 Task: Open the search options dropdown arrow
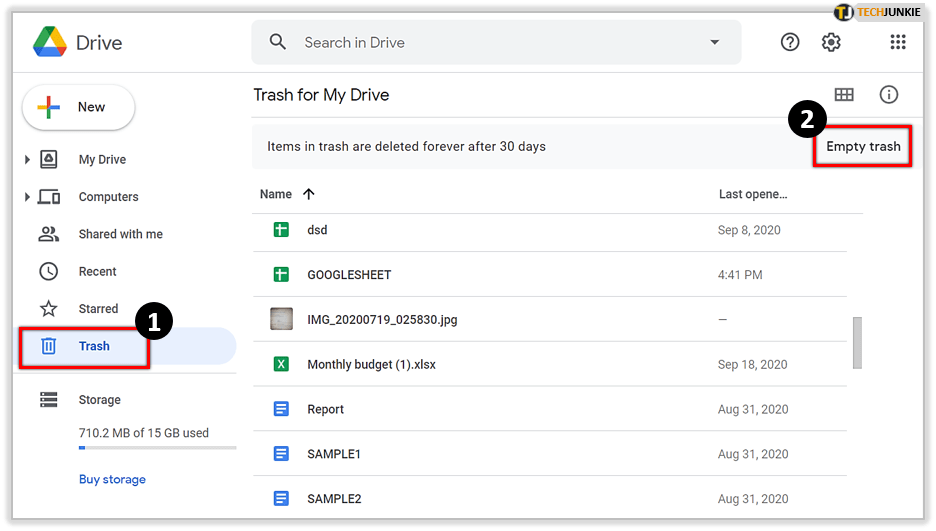coord(714,42)
